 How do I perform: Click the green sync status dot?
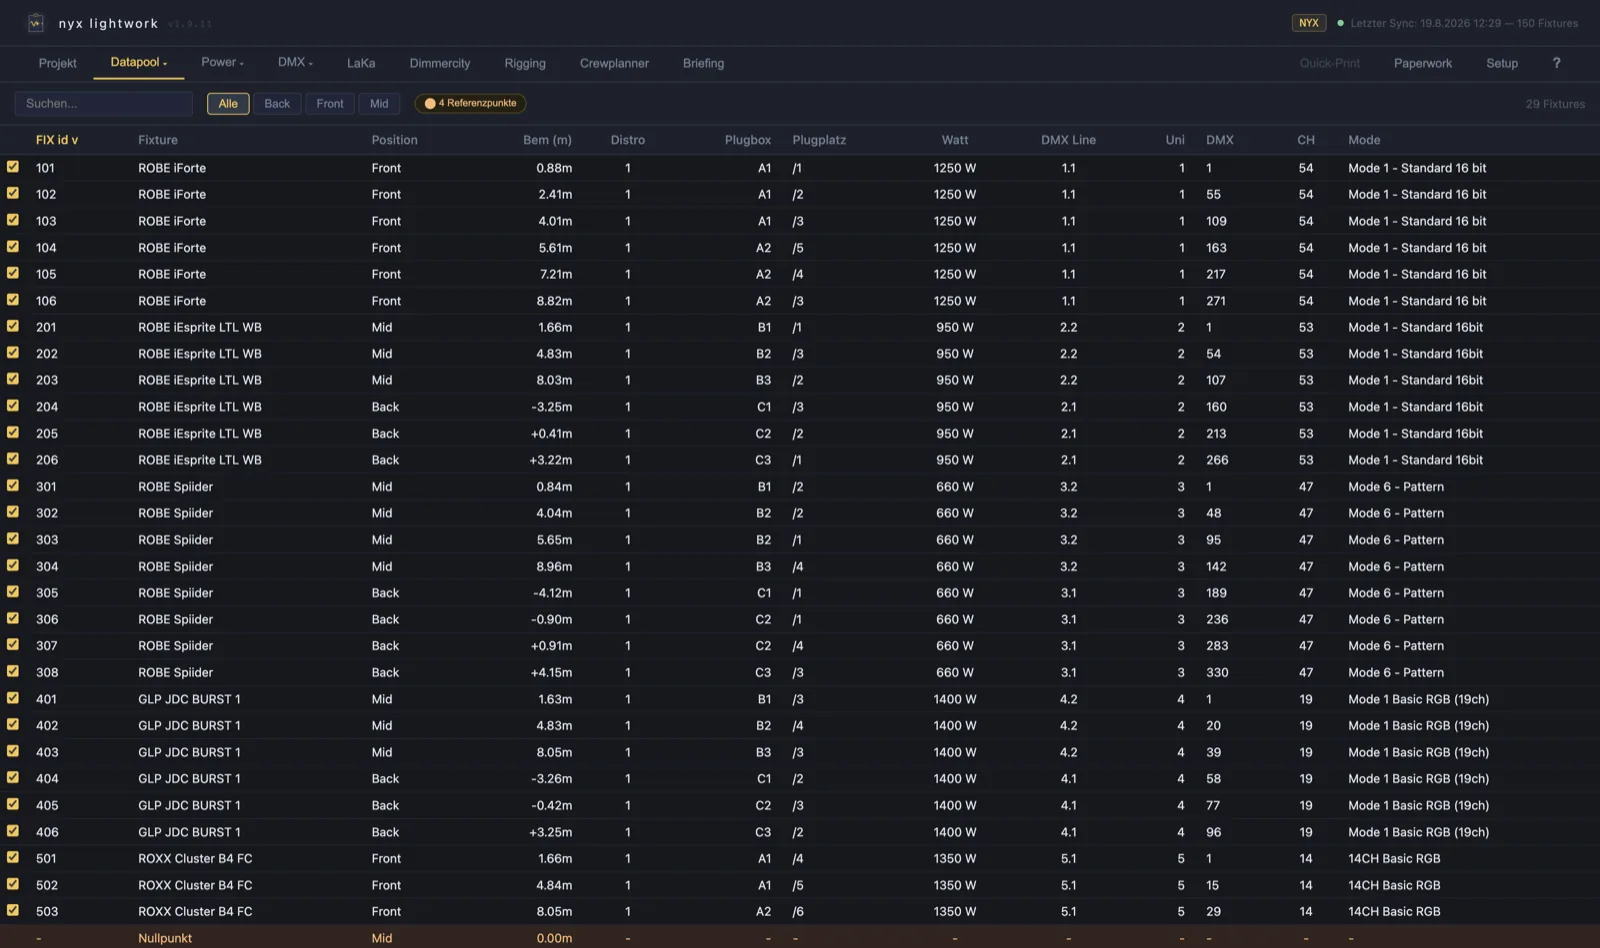[1340, 23]
